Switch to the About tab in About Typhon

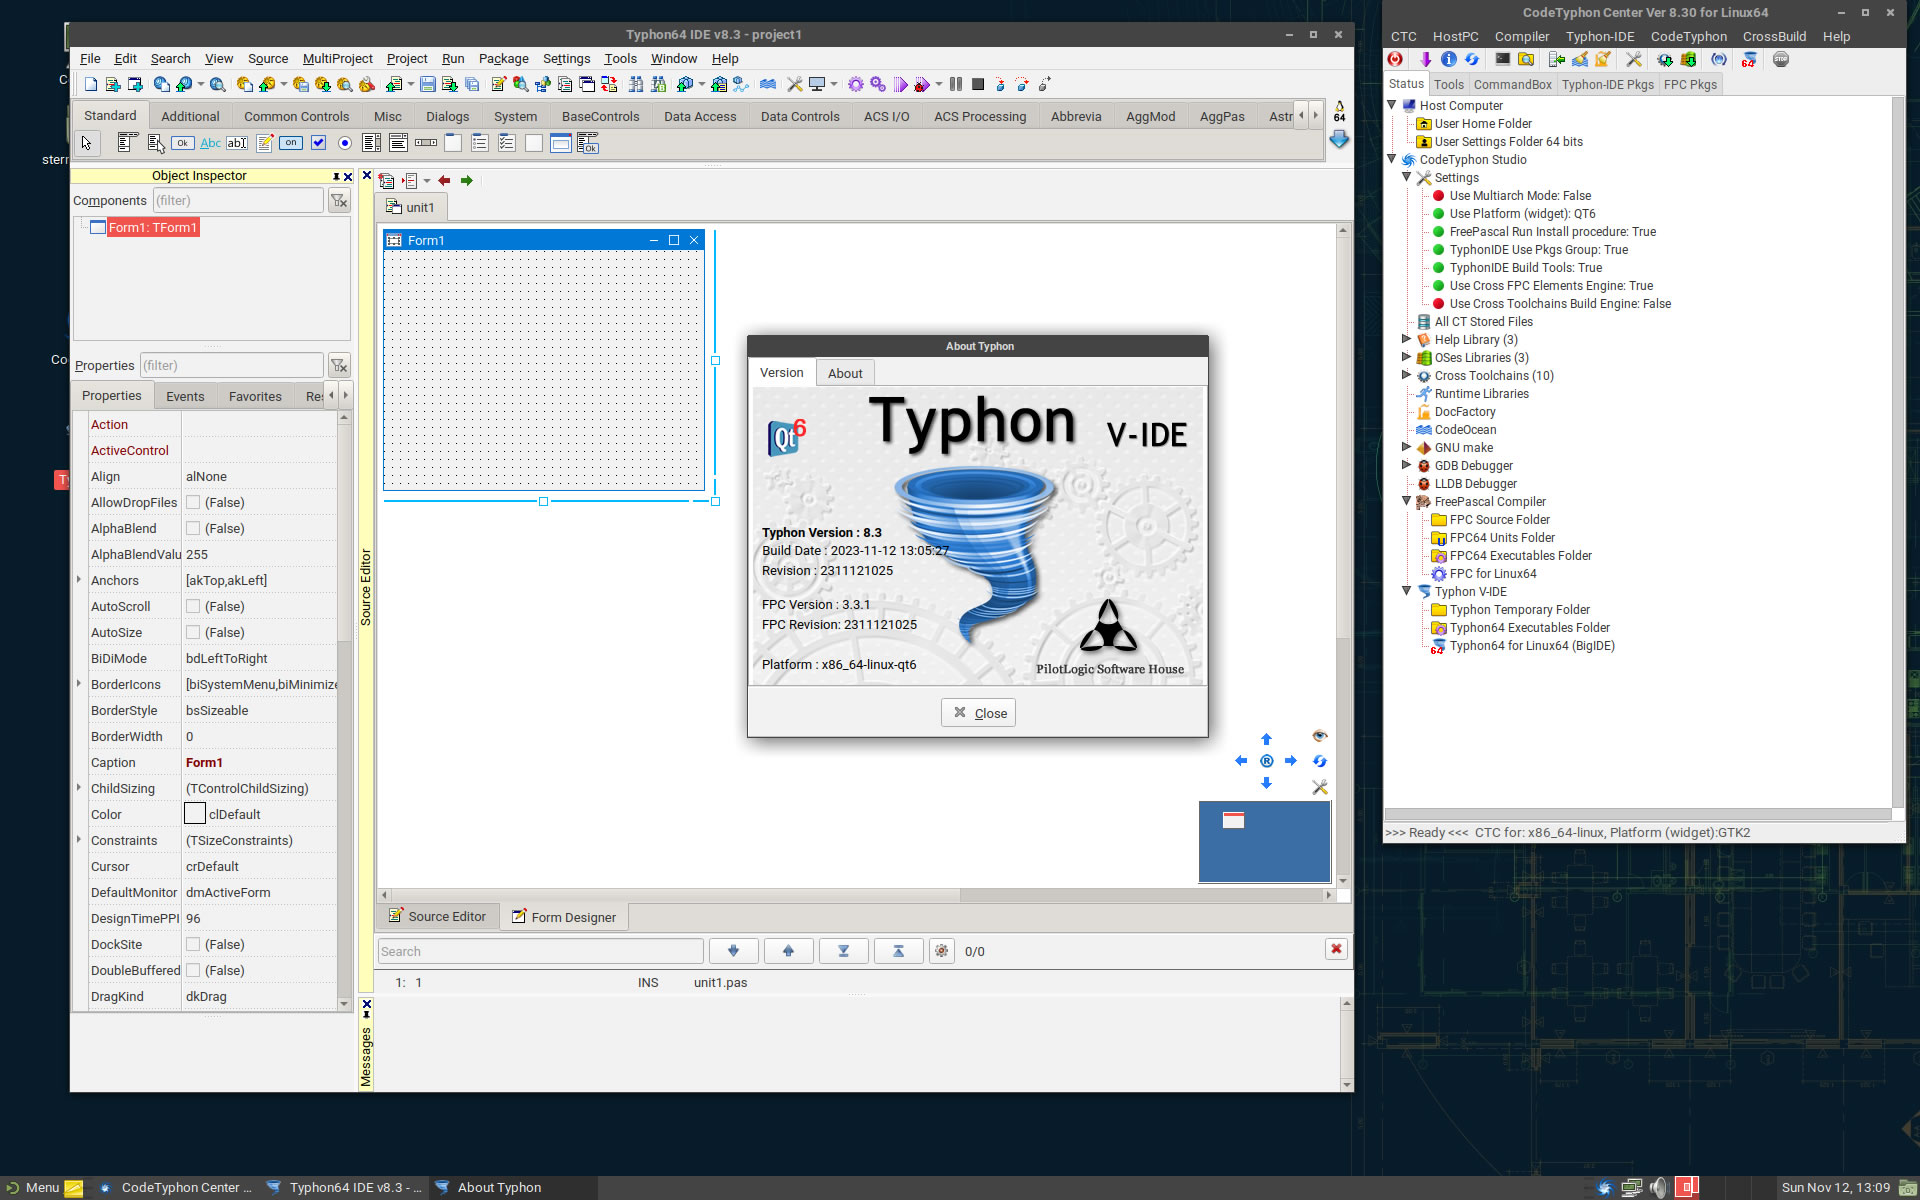coord(845,373)
